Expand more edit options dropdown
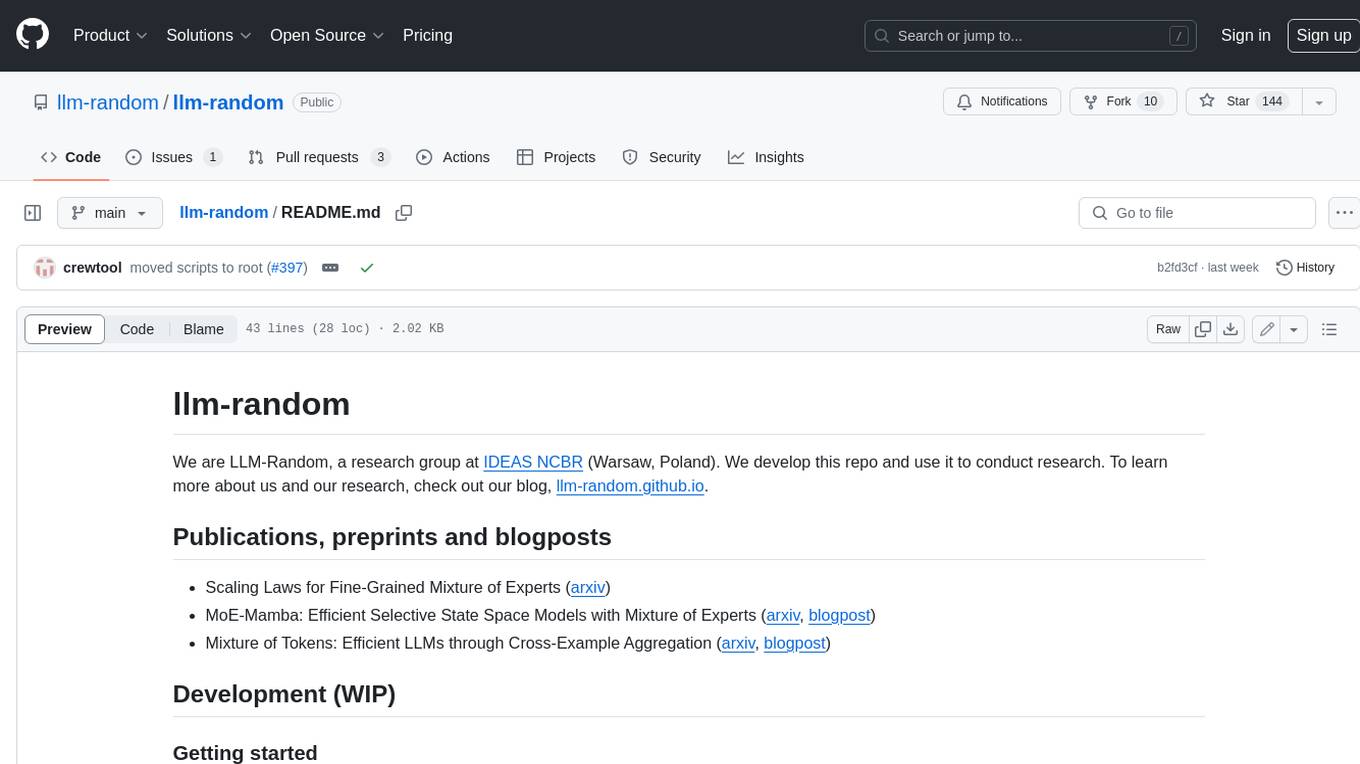 point(1294,329)
